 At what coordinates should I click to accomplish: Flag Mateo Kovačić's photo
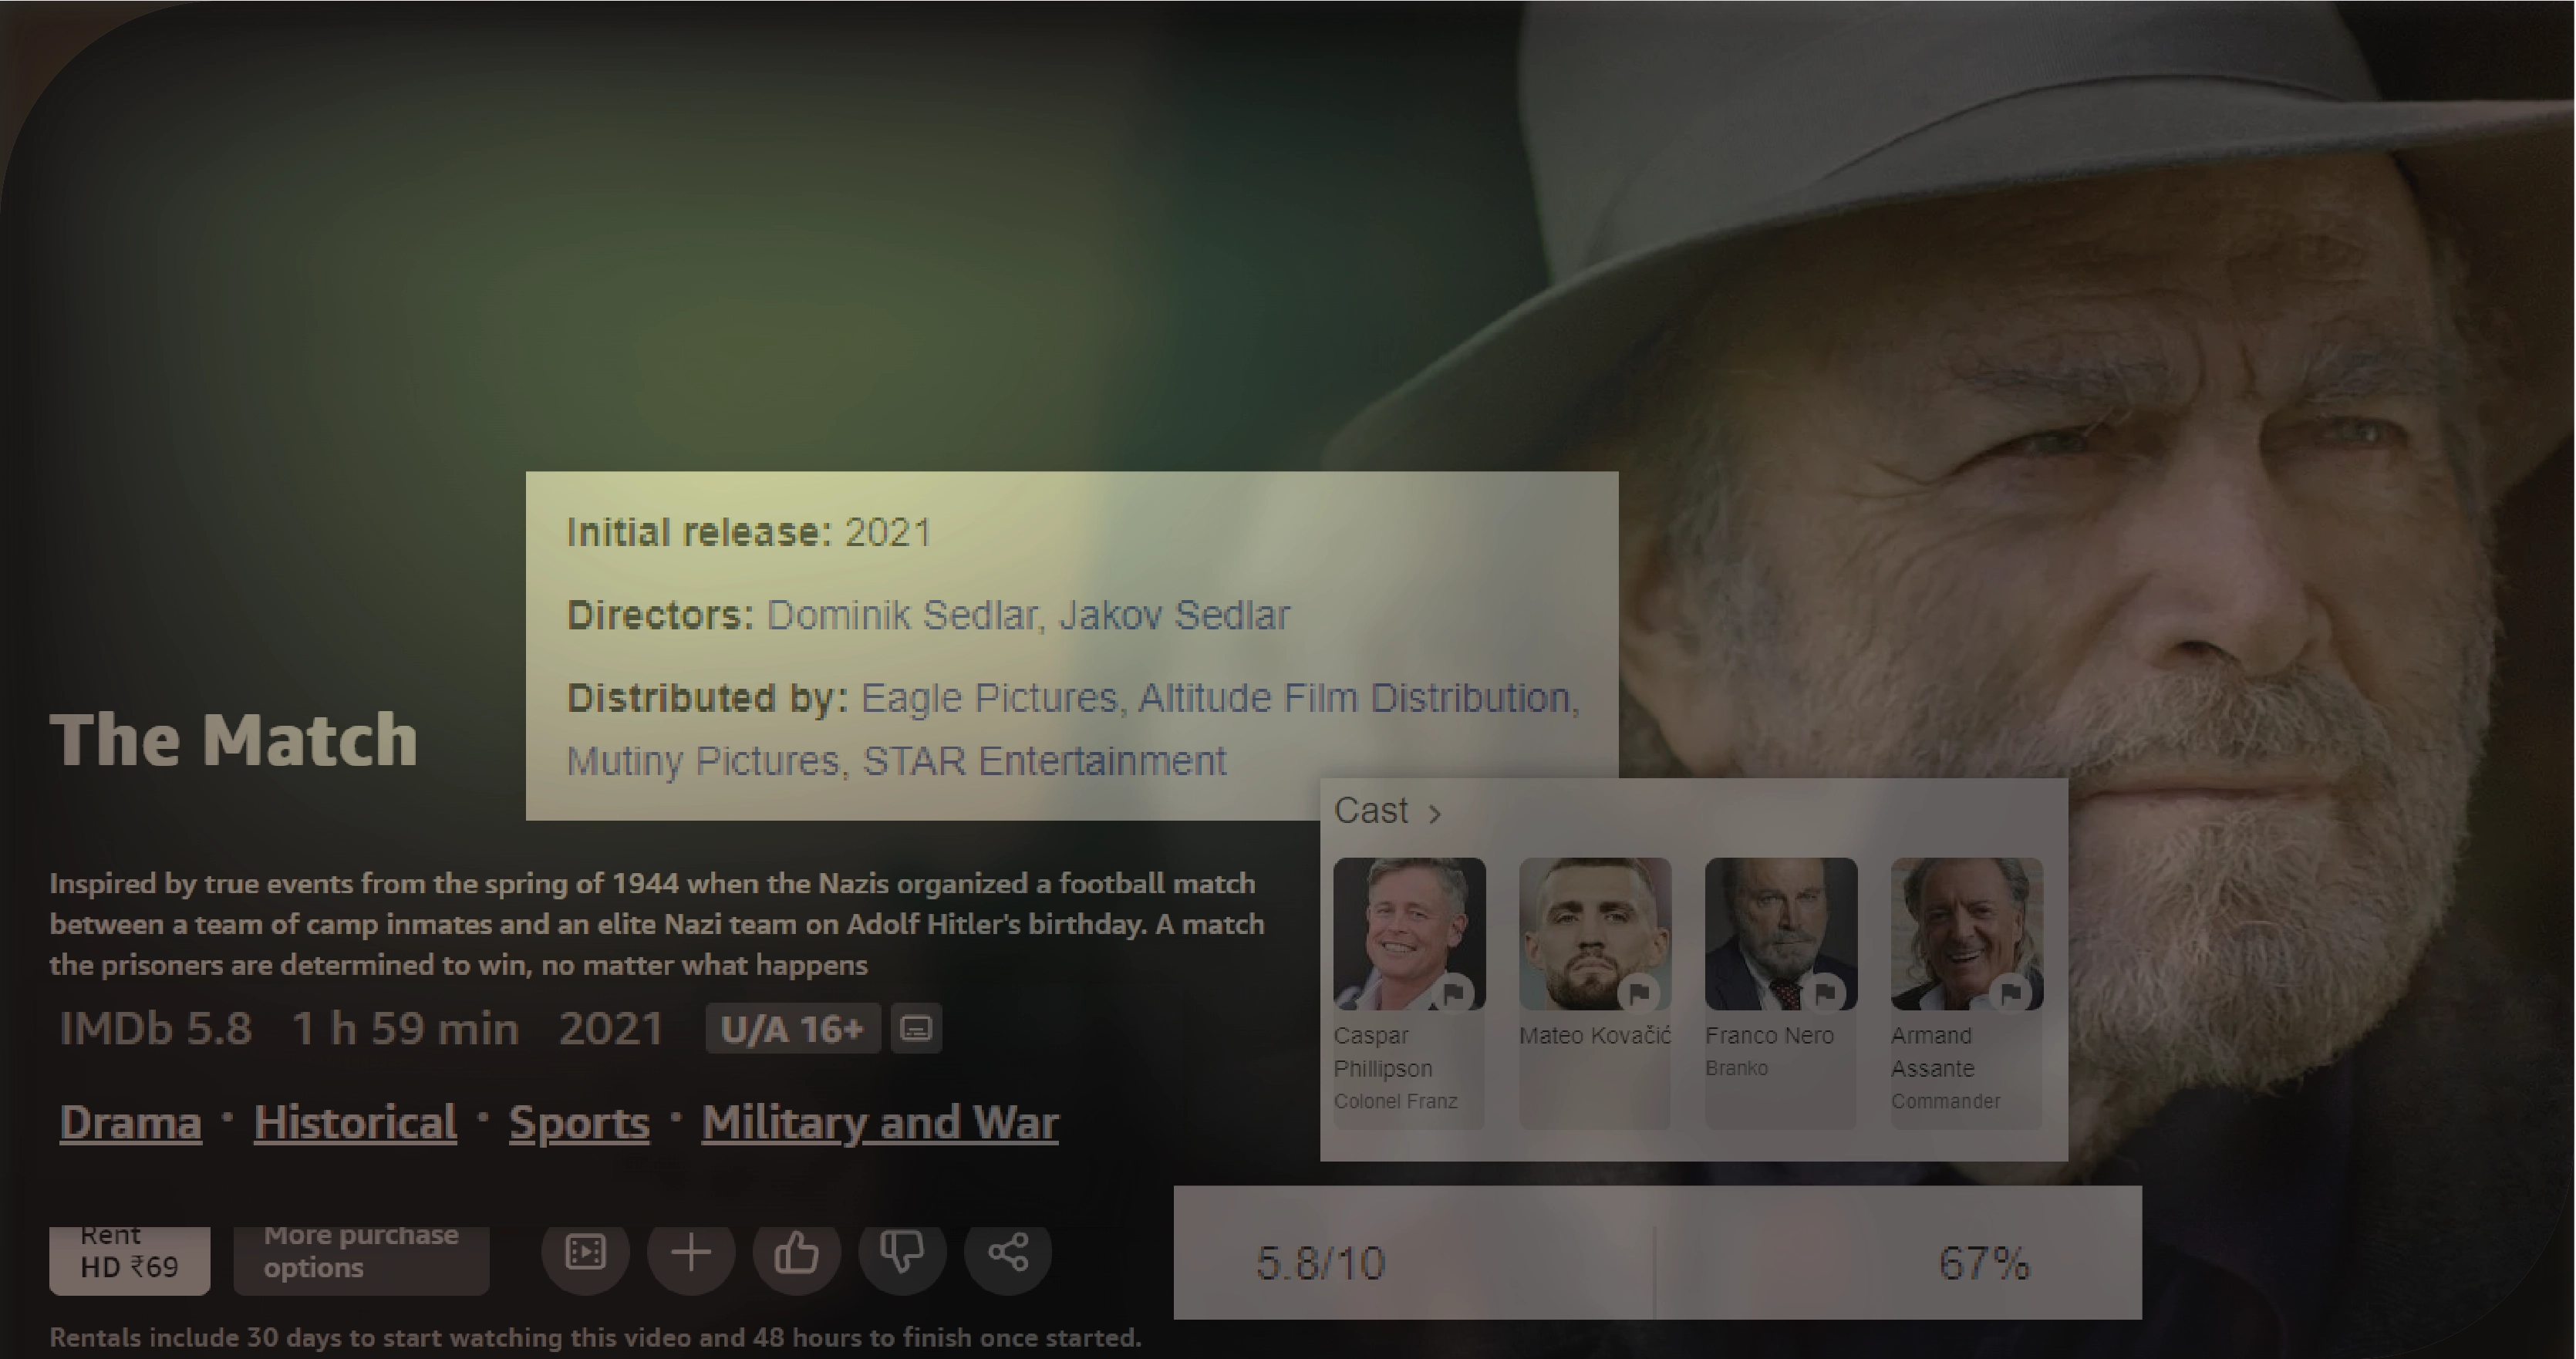1639,993
